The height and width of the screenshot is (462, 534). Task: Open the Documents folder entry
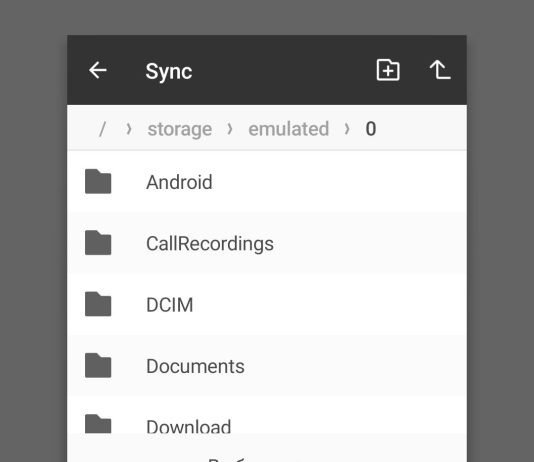click(x=267, y=365)
